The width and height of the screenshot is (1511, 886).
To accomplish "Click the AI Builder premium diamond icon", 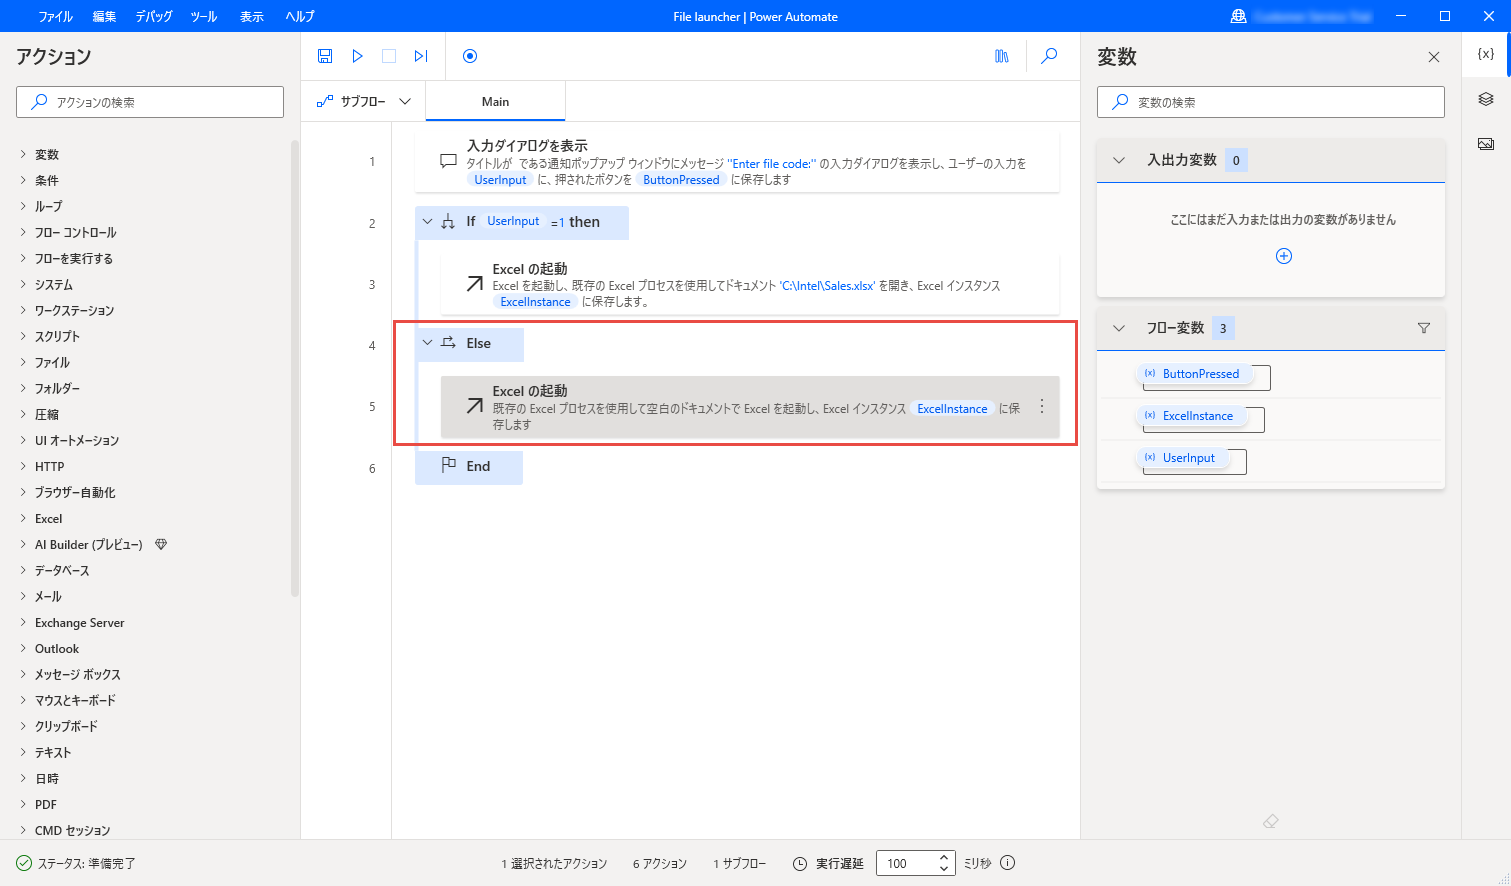I will pyautogui.click(x=161, y=544).
